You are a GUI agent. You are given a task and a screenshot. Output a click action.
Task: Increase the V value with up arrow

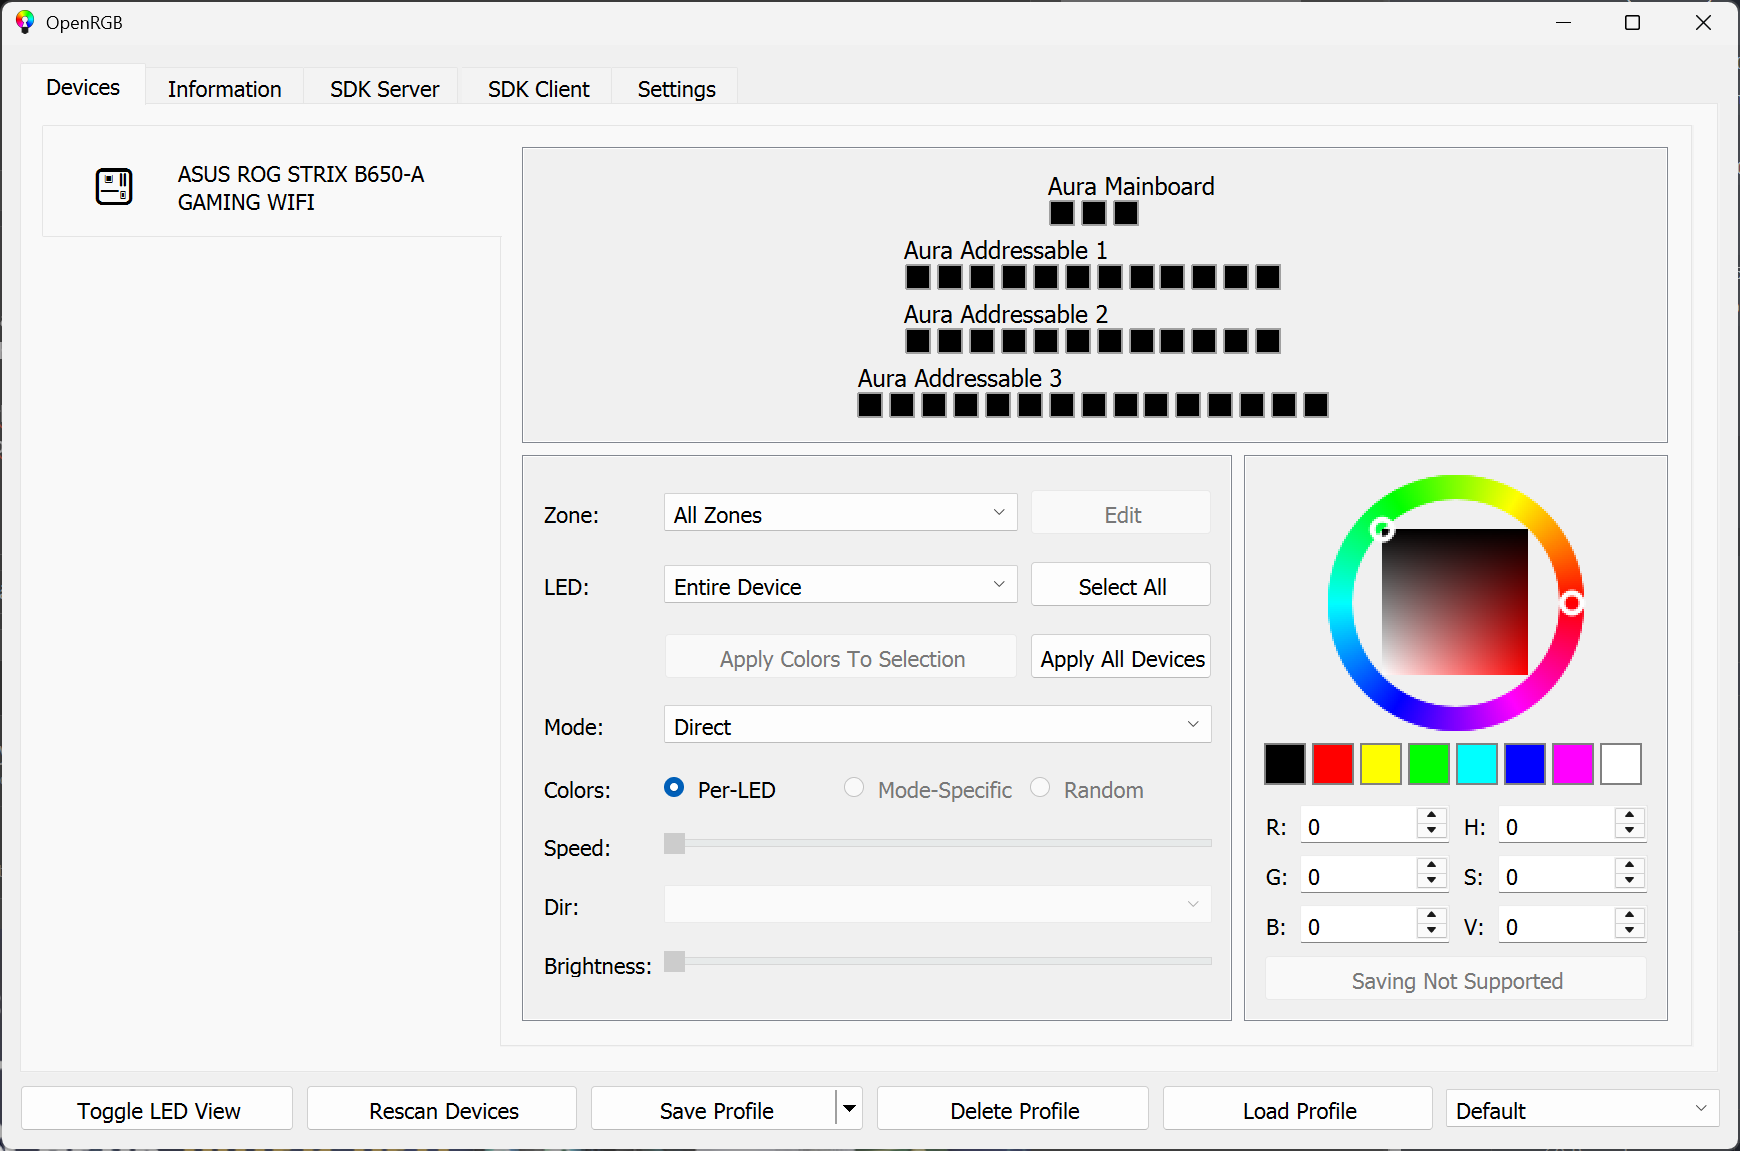pos(1630,915)
